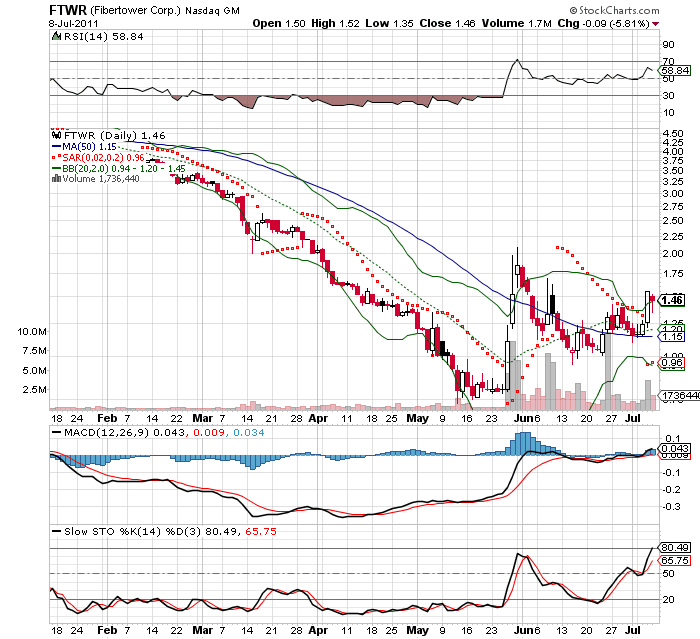The image size is (700, 639).
Task: Click the Open 1.50 value
Action: pyautogui.click(x=279, y=24)
